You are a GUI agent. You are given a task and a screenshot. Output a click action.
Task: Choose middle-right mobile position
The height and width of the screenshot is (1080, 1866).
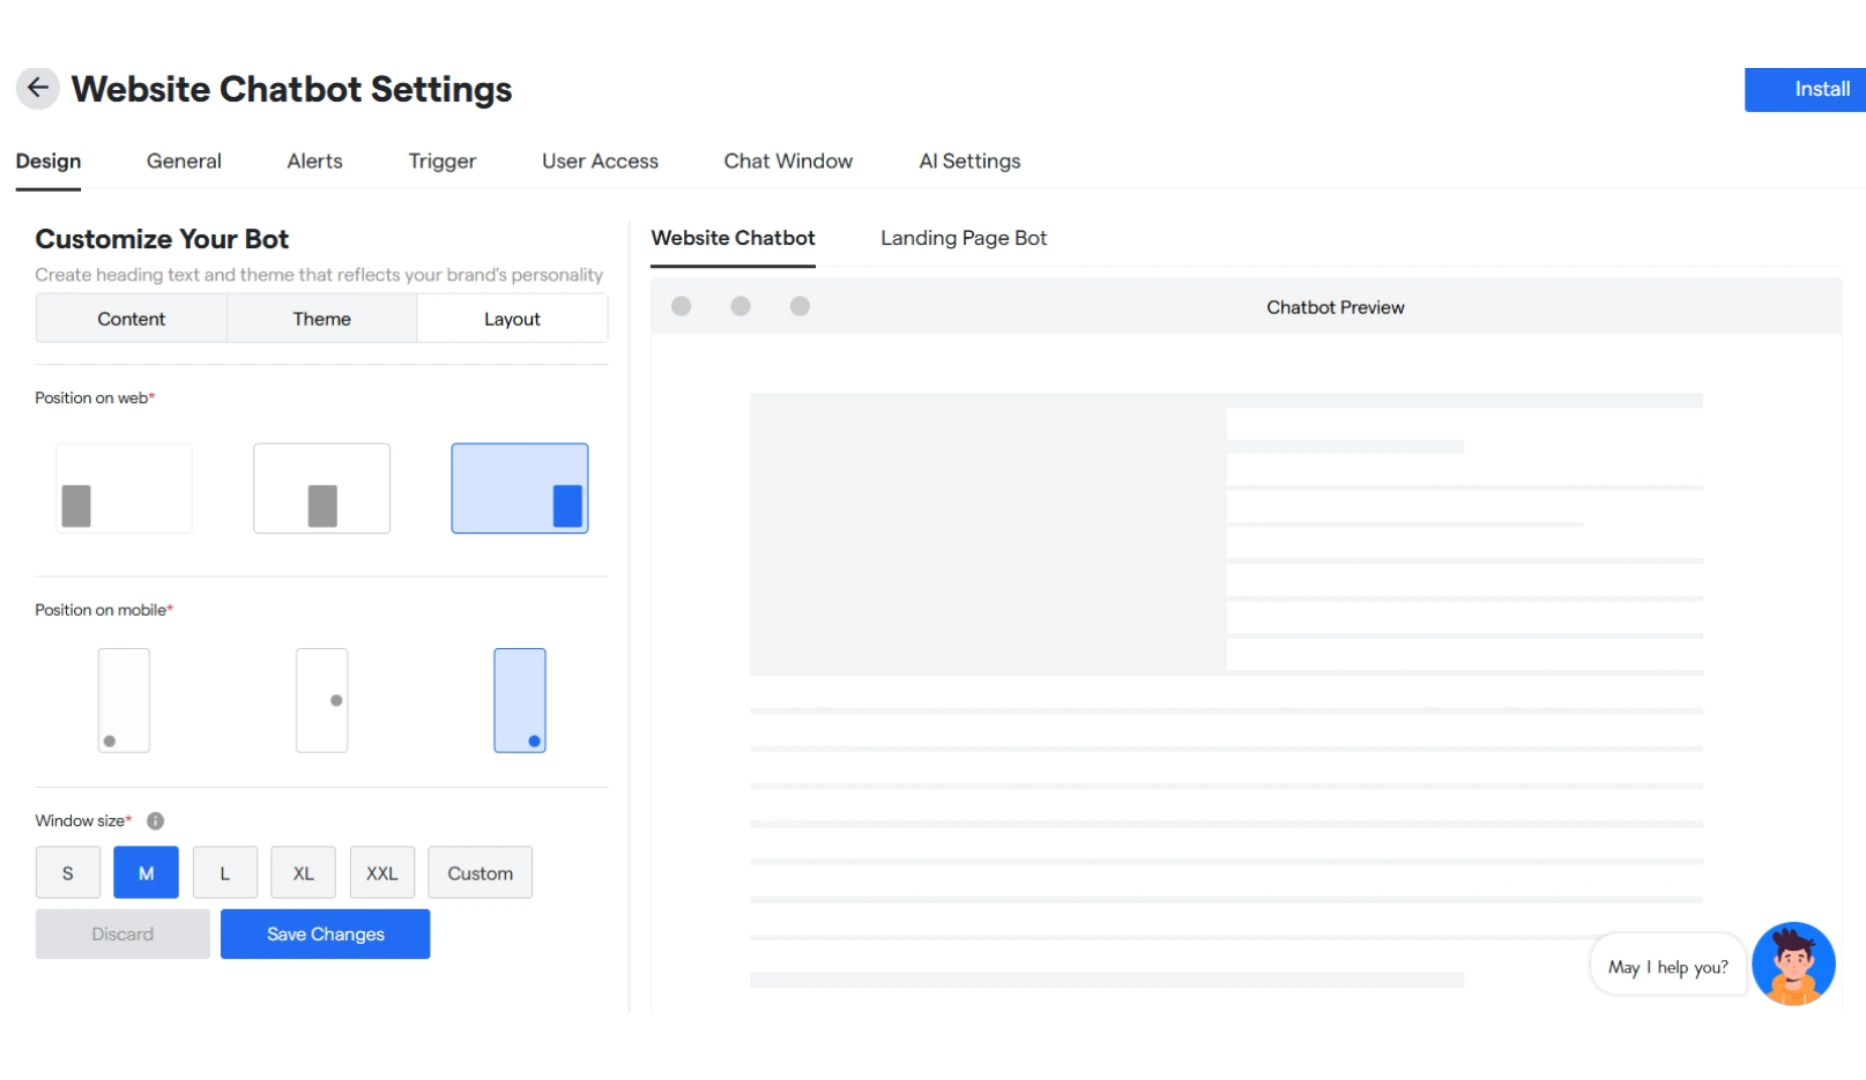click(322, 700)
